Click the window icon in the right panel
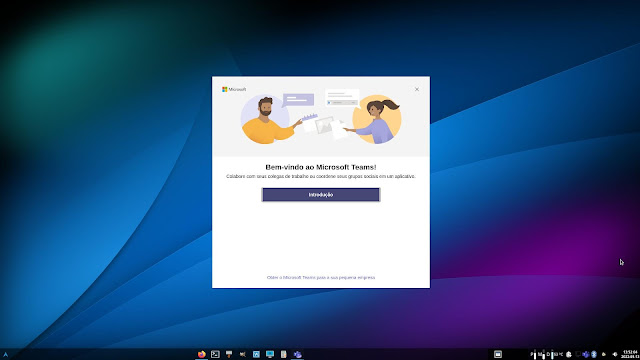The image size is (640, 360). 498,354
